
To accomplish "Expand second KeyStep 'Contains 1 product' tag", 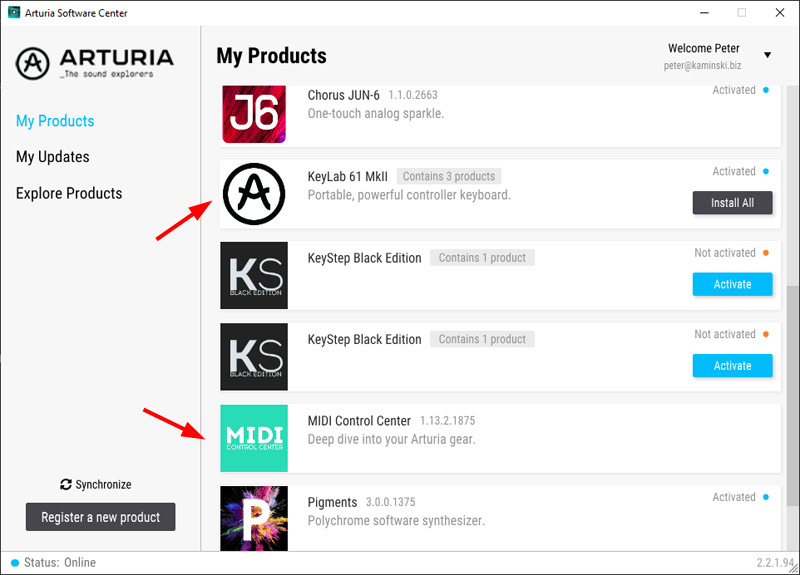I will click(482, 340).
